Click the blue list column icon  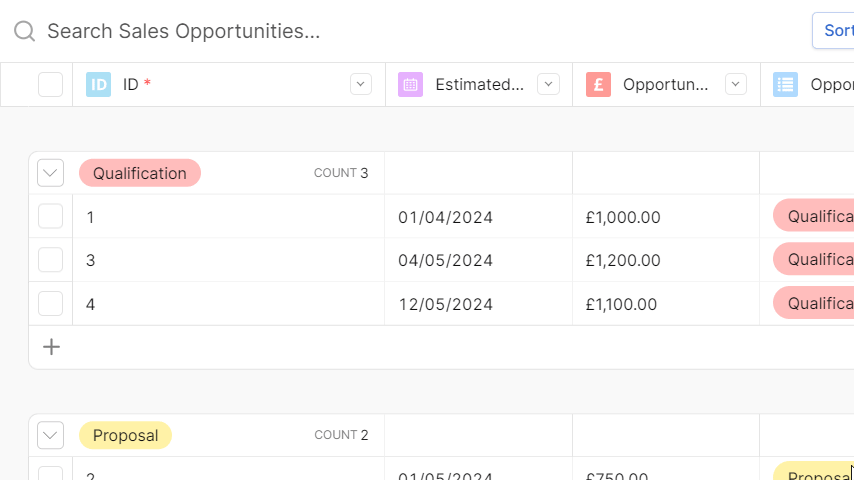coord(785,84)
